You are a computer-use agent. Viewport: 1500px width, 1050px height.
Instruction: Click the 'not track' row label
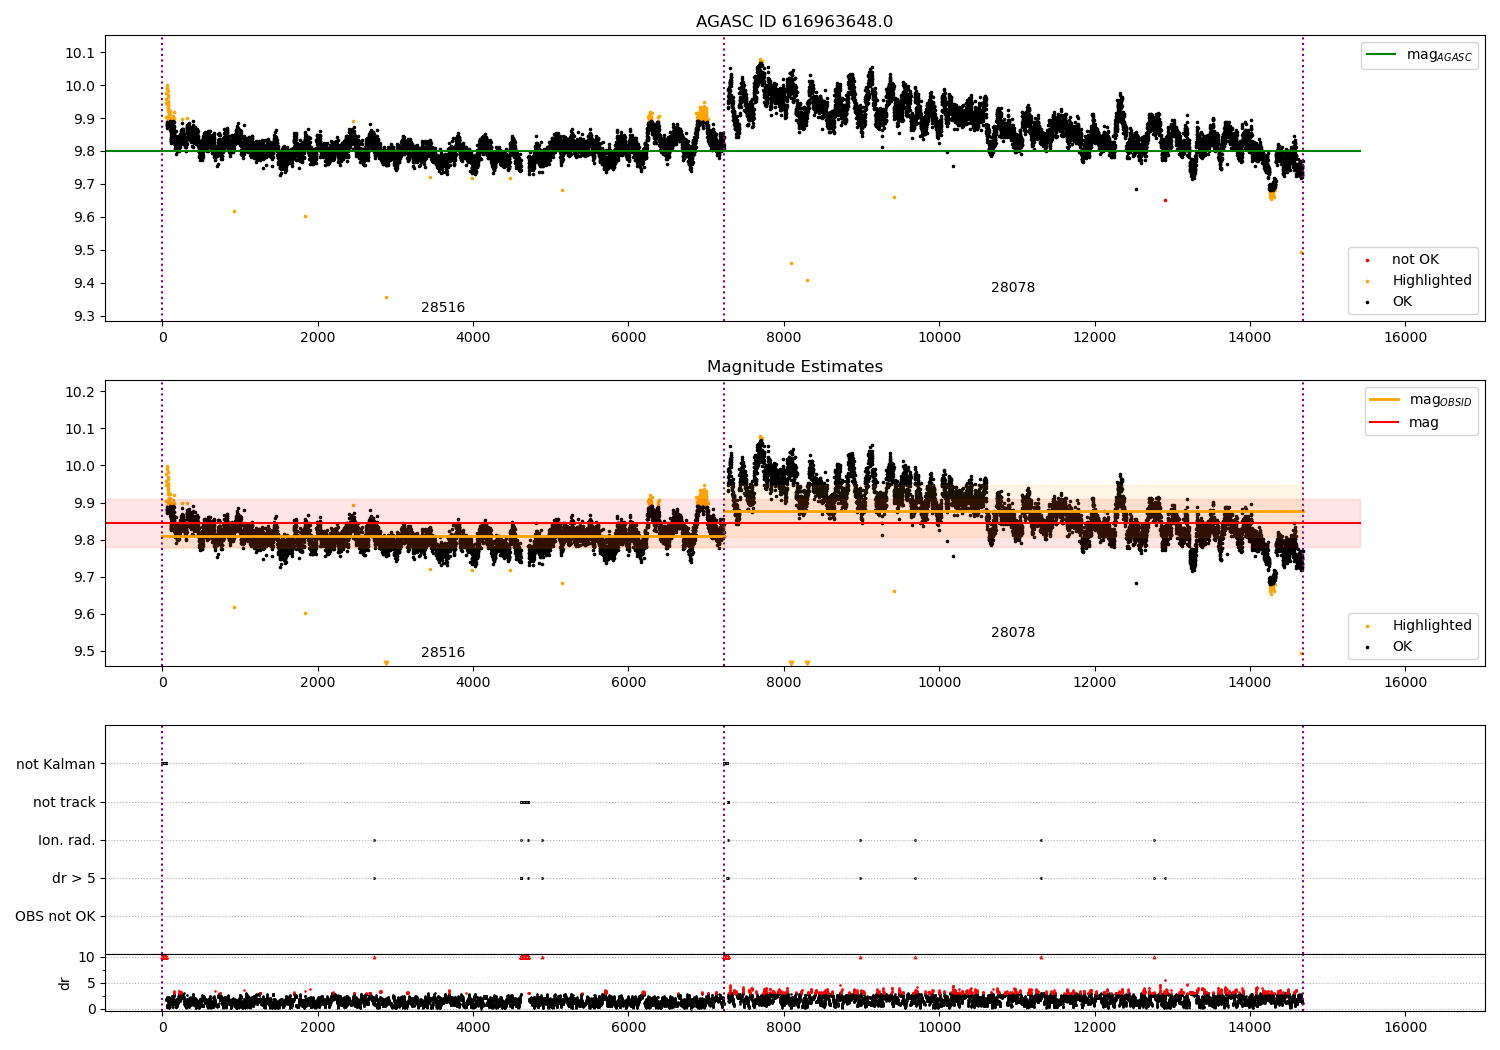pos(64,803)
